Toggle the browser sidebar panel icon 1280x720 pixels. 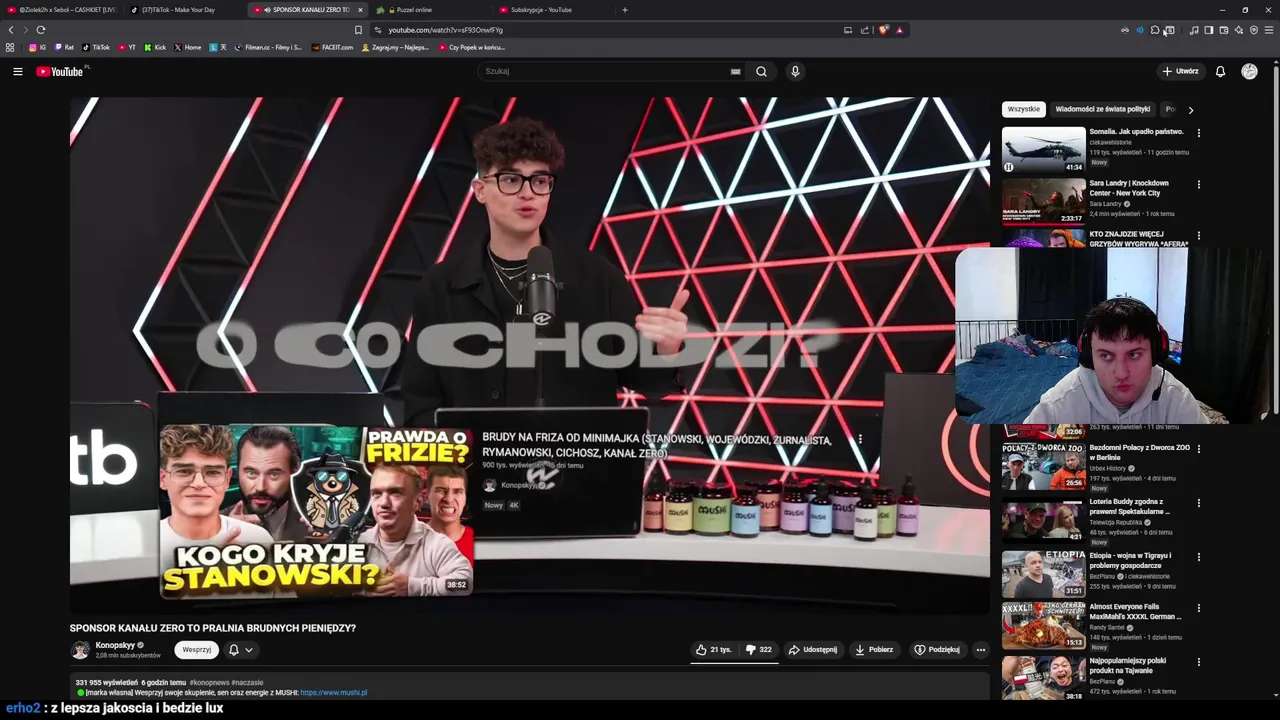click(x=1209, y=30)
